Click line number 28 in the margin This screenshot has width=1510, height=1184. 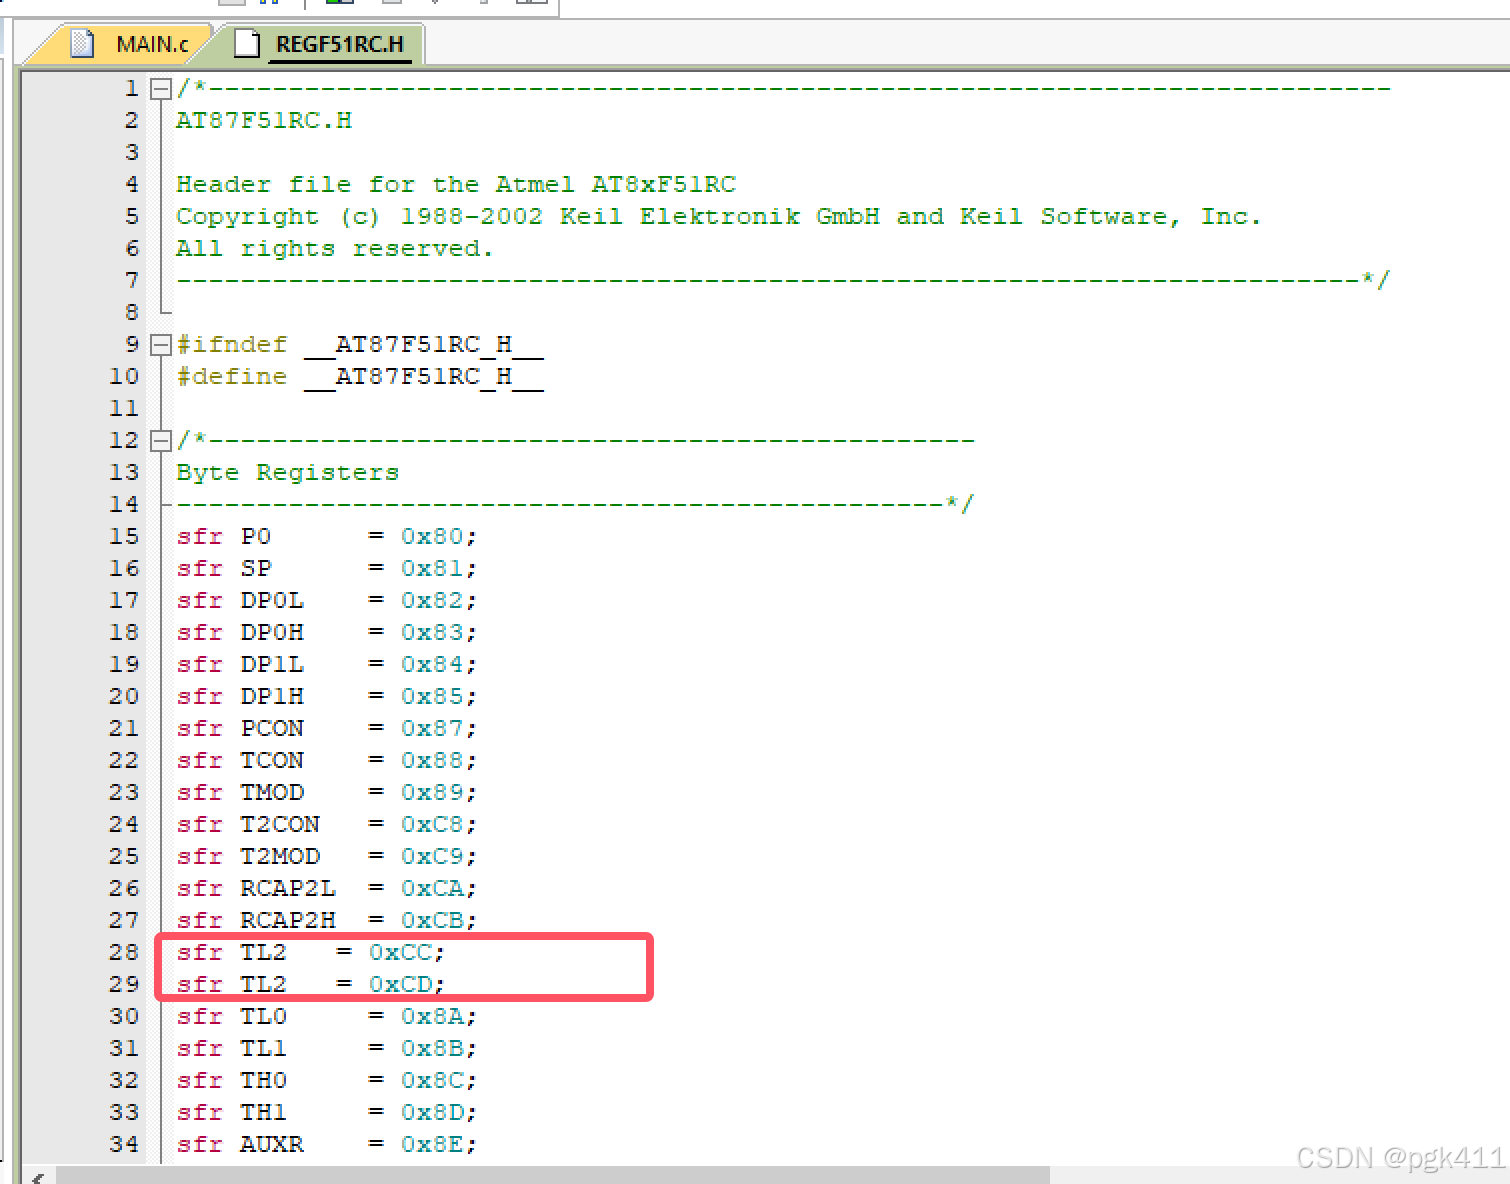[x=124, y=952]
